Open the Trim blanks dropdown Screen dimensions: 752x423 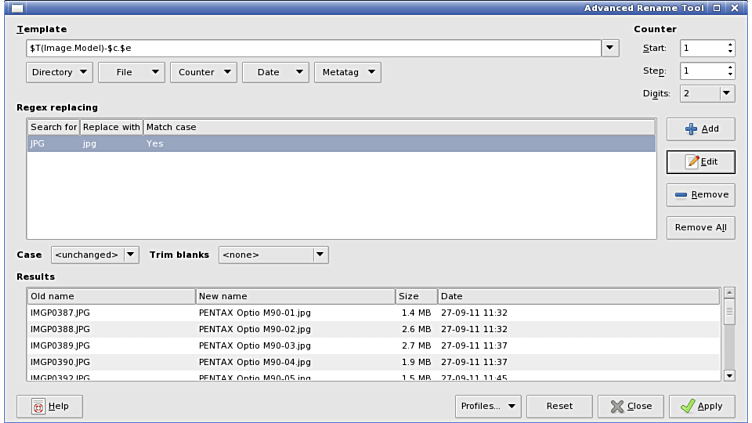(273, 255)
